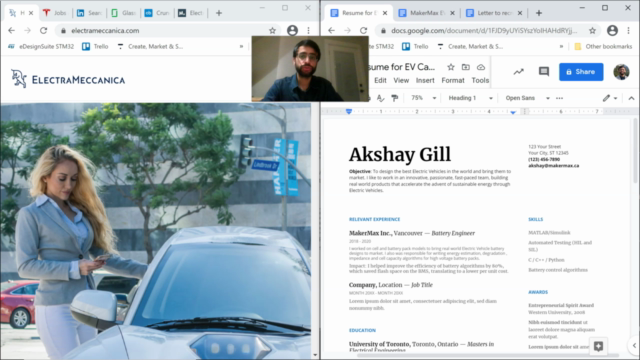
Task: Open Google account avatar in Docs
Action: coord(621,72)
